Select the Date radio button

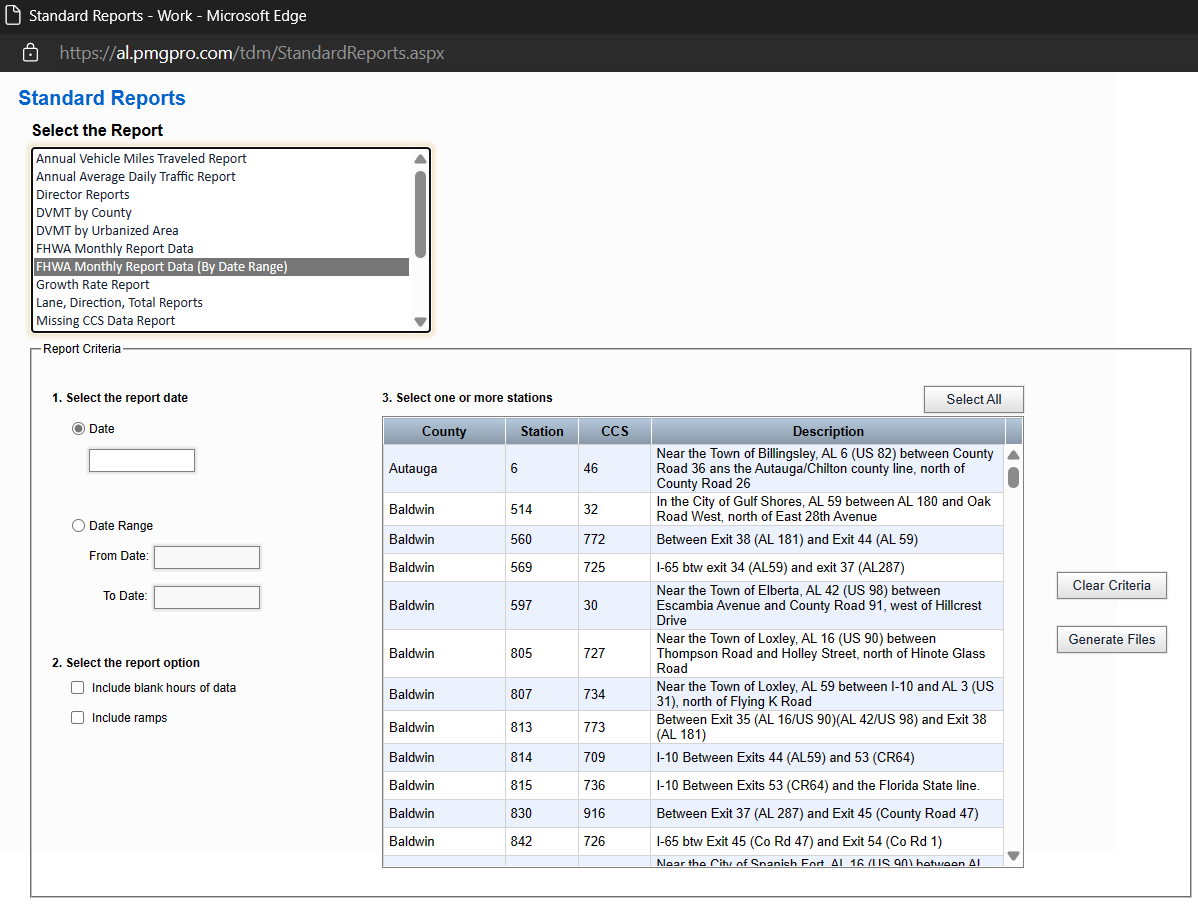pos(78,429)
